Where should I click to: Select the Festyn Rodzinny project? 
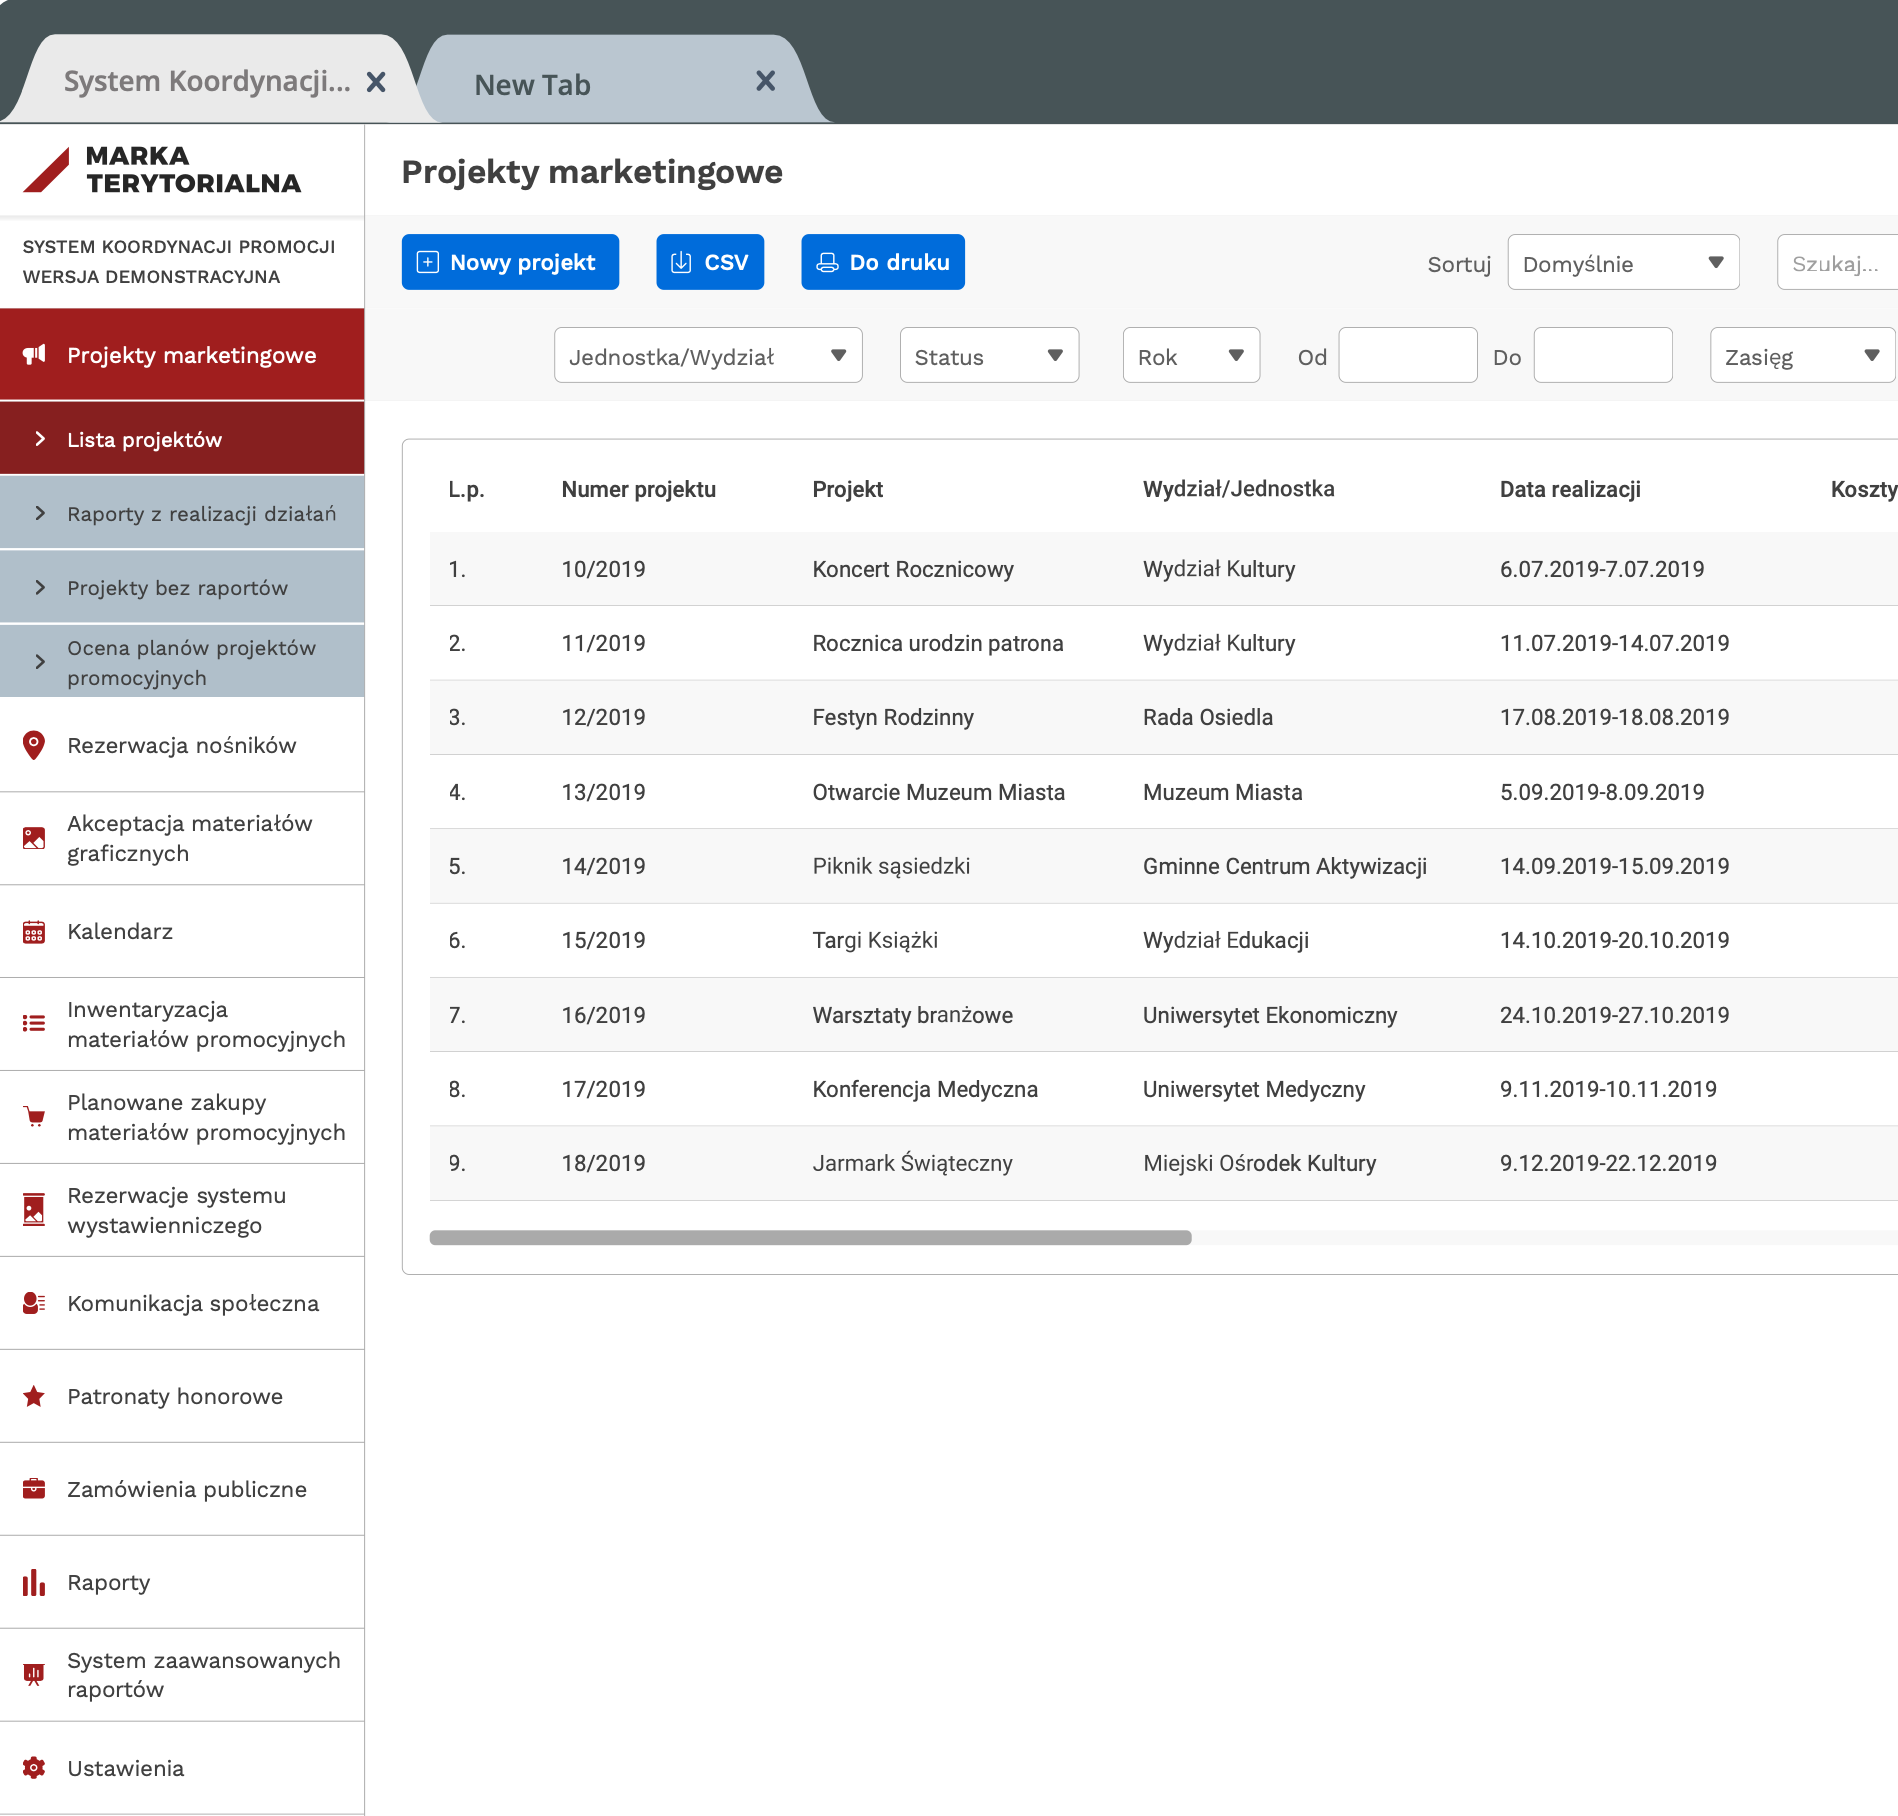[1164, 717]
